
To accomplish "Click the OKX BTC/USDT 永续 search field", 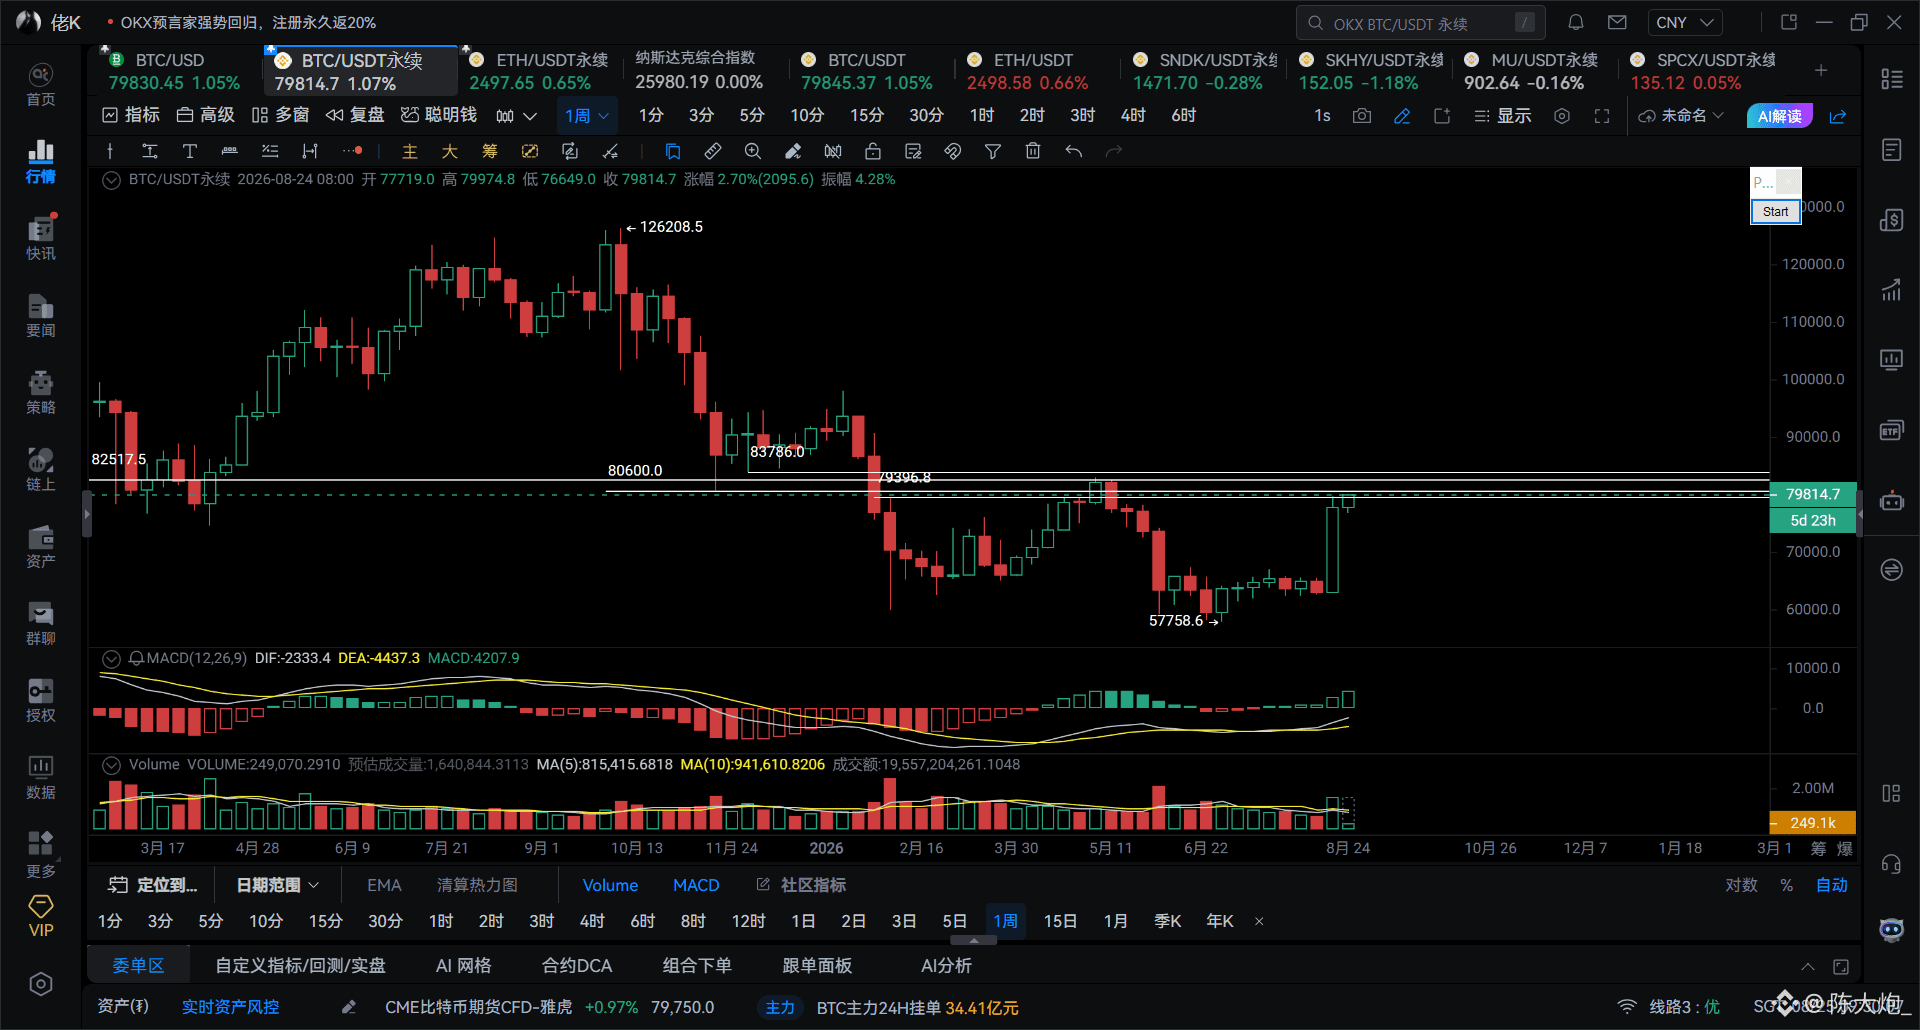I will 1420,22.
